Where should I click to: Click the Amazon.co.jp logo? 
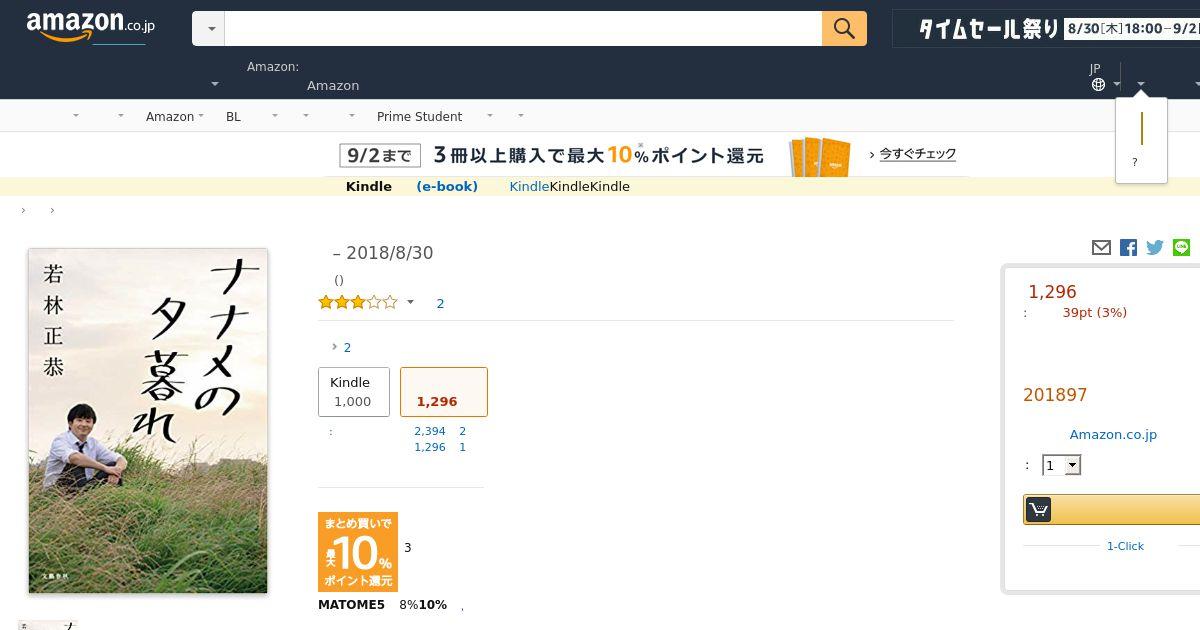90,27
